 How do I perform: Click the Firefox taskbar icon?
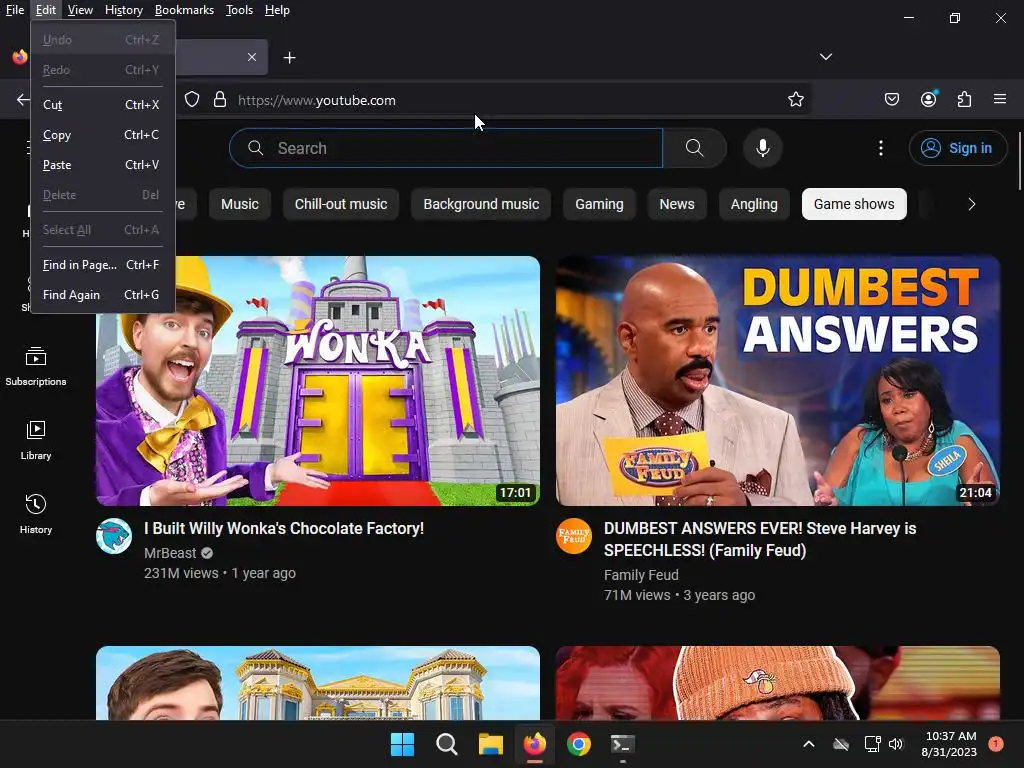(x=535, y=744)
